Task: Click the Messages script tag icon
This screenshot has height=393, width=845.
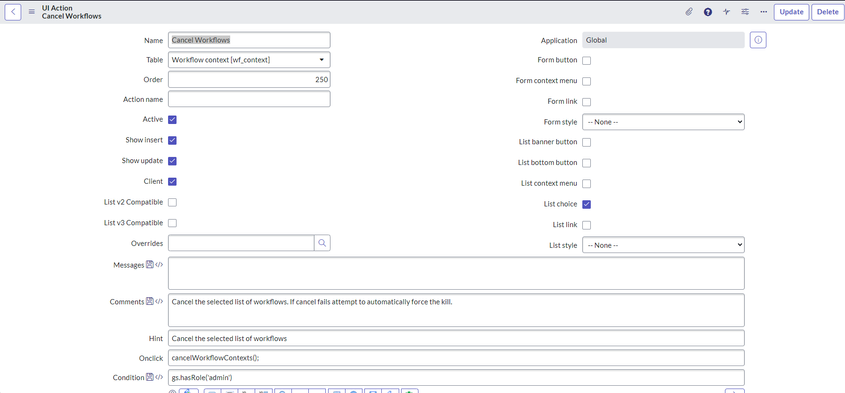Action: pos(159,265)
